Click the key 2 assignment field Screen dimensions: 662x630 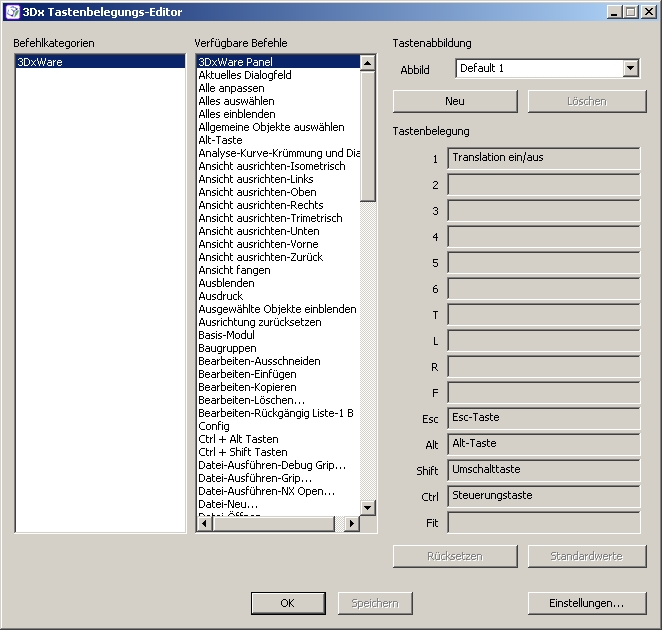coord(544,185)
